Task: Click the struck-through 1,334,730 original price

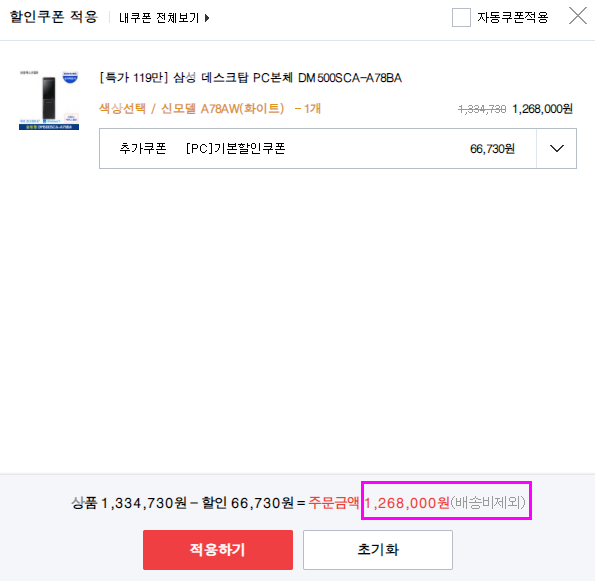Action: 482,109
